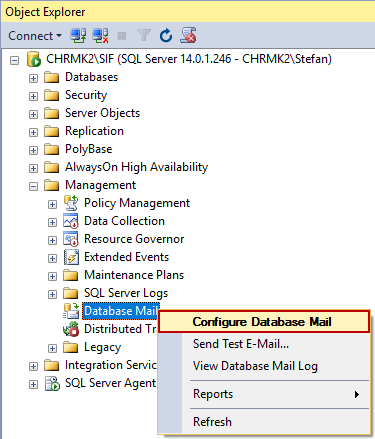Select the Policy Management label
This screenshot has height=439, width=375.
tap(137, 203)
